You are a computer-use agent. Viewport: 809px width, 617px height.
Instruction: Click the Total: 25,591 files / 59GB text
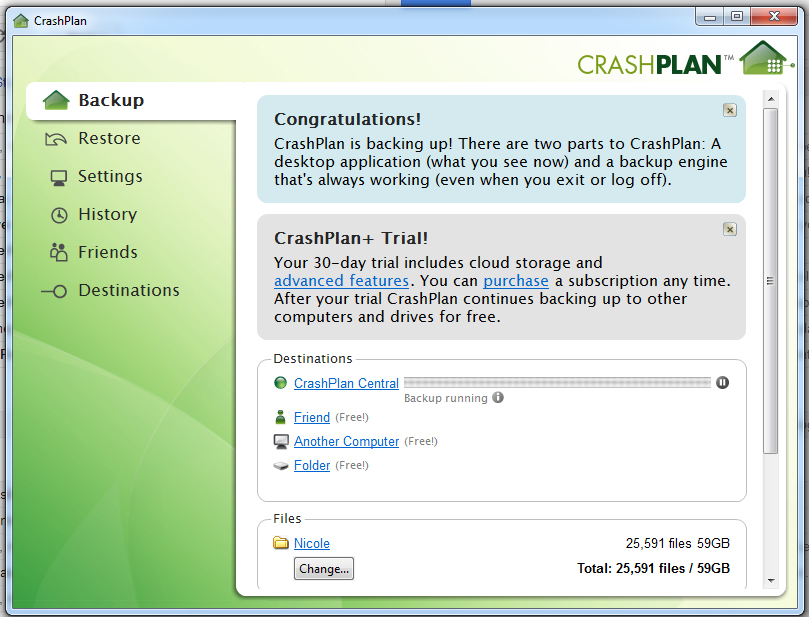pos(653,569)
